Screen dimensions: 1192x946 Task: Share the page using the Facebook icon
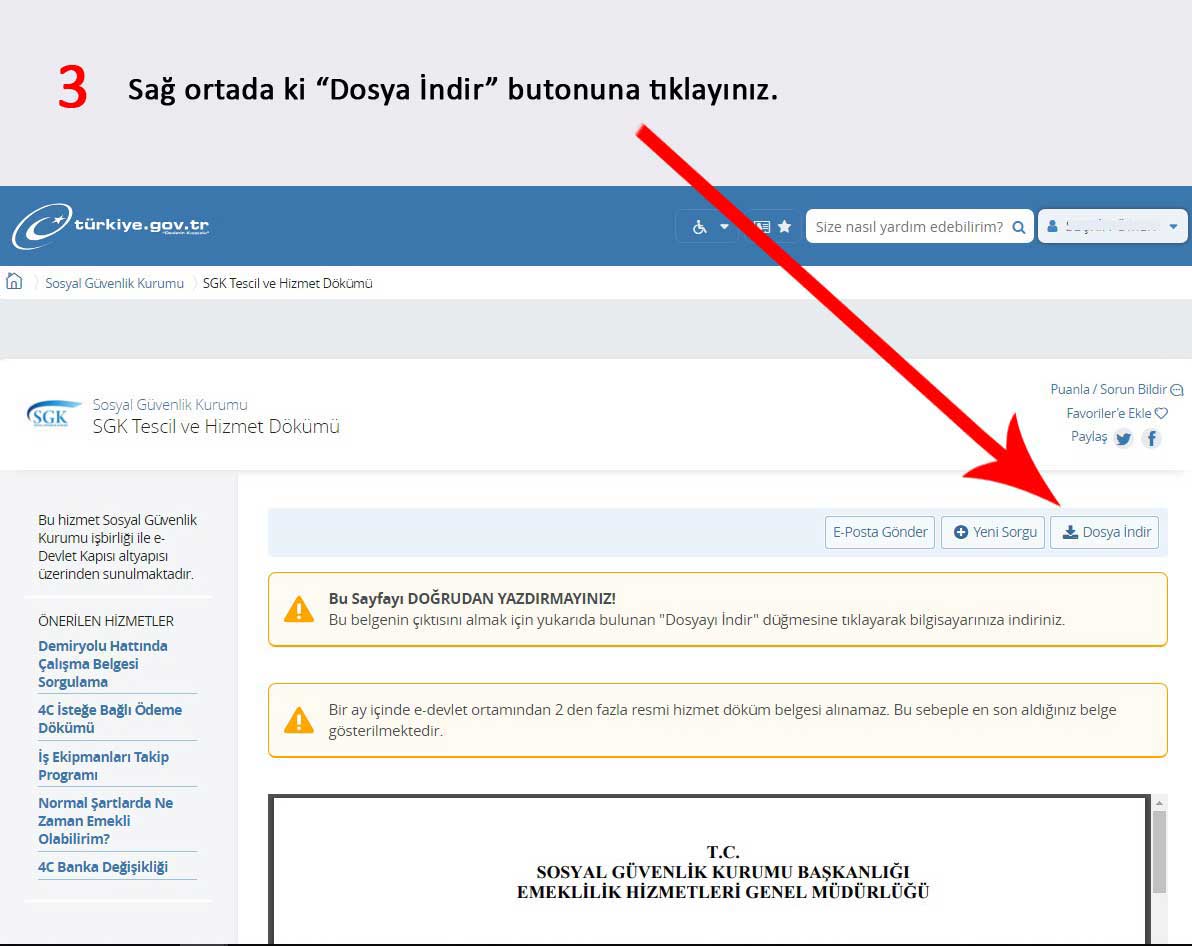[1152, 438]
